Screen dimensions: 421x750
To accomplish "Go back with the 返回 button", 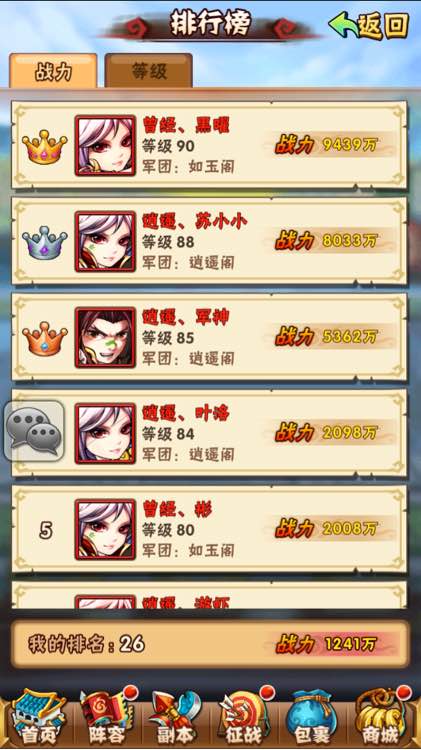I will [368, 25].
